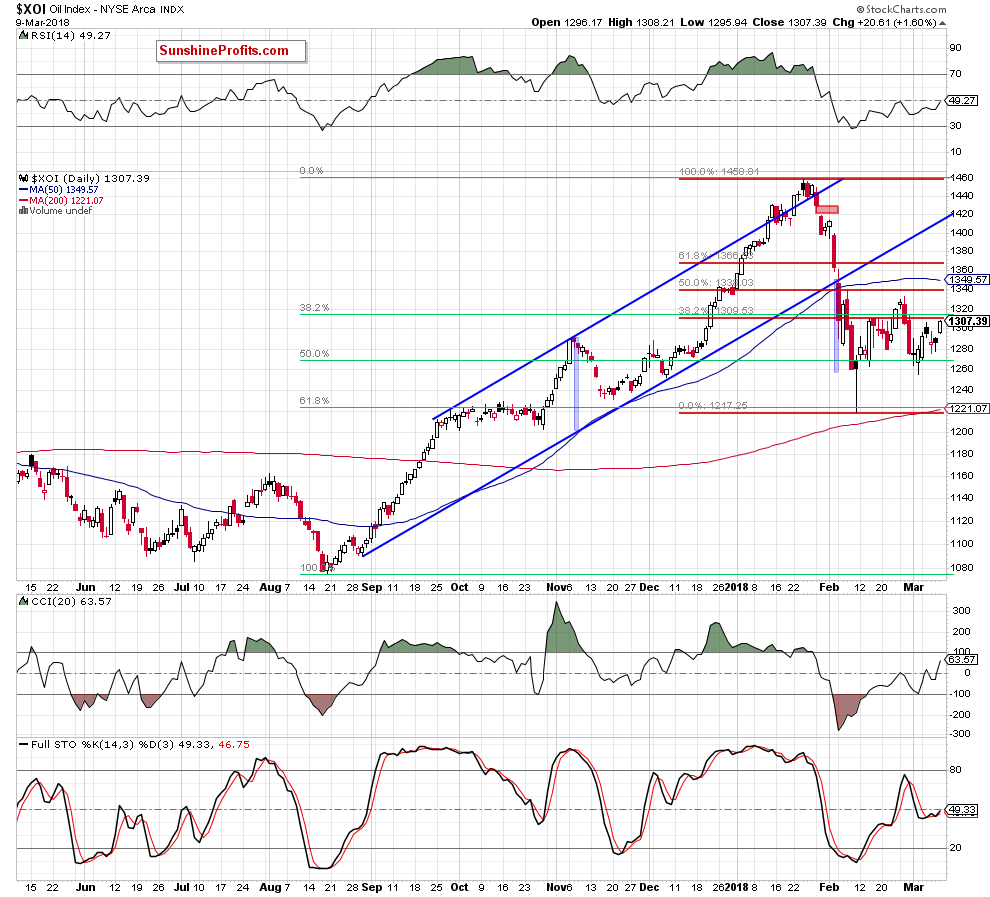The image size is (990, 897).
Task: Click the Sep label on the price-panel axis
Action: [372, 587]
